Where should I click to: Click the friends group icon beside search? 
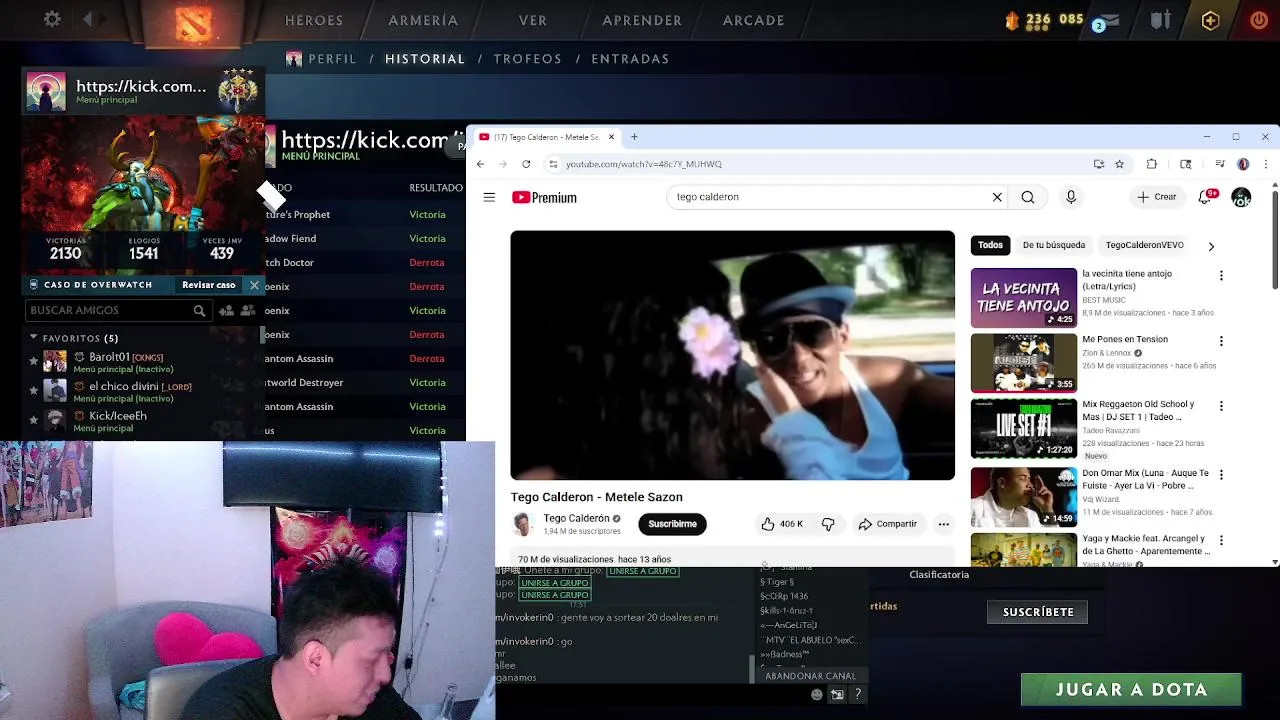click(247, 311)
